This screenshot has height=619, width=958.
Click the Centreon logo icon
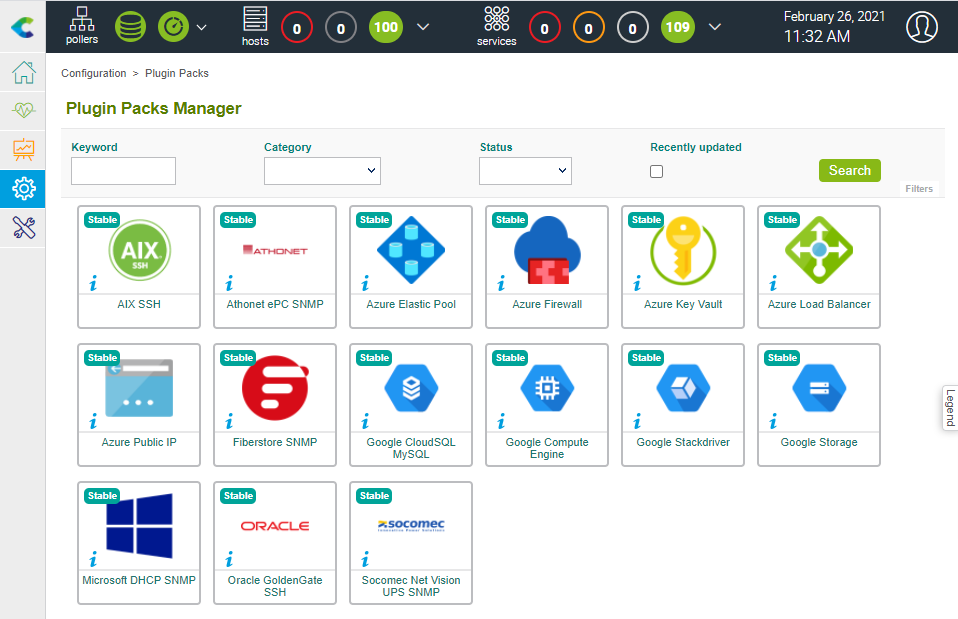[x=23, y=27]
